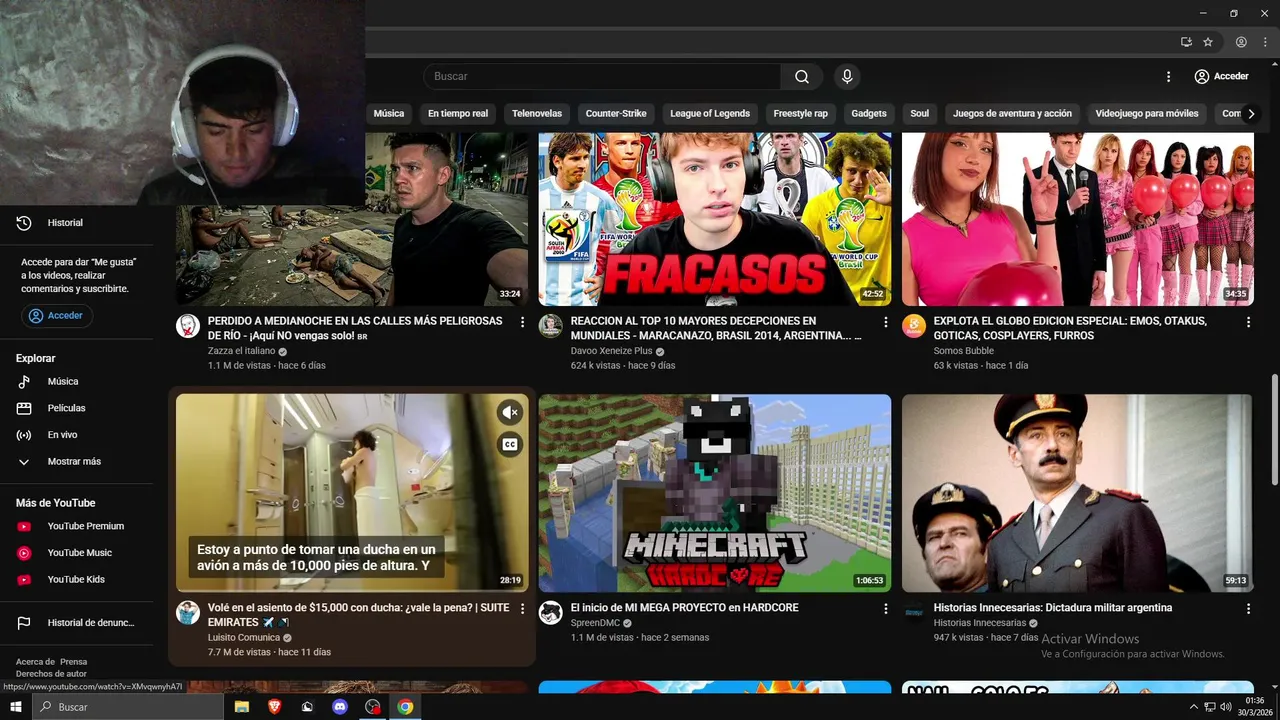The width and height of the screenshot is (1280, 720).
Task: Open more options for Minecraft Hardcore video
Action: click(885, 609)
